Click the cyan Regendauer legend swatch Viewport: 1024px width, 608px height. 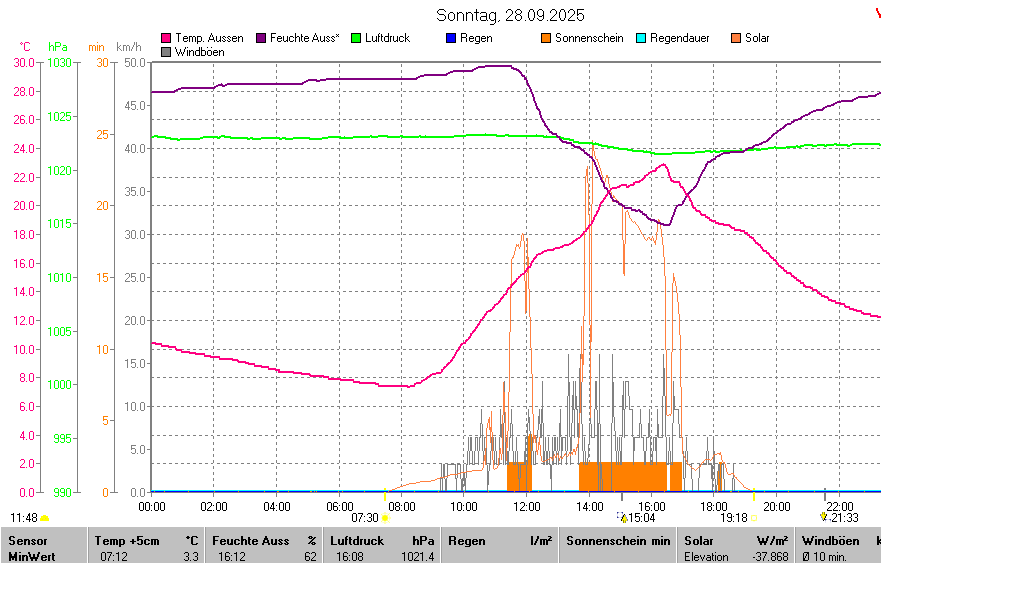click(x=641, y=38)
